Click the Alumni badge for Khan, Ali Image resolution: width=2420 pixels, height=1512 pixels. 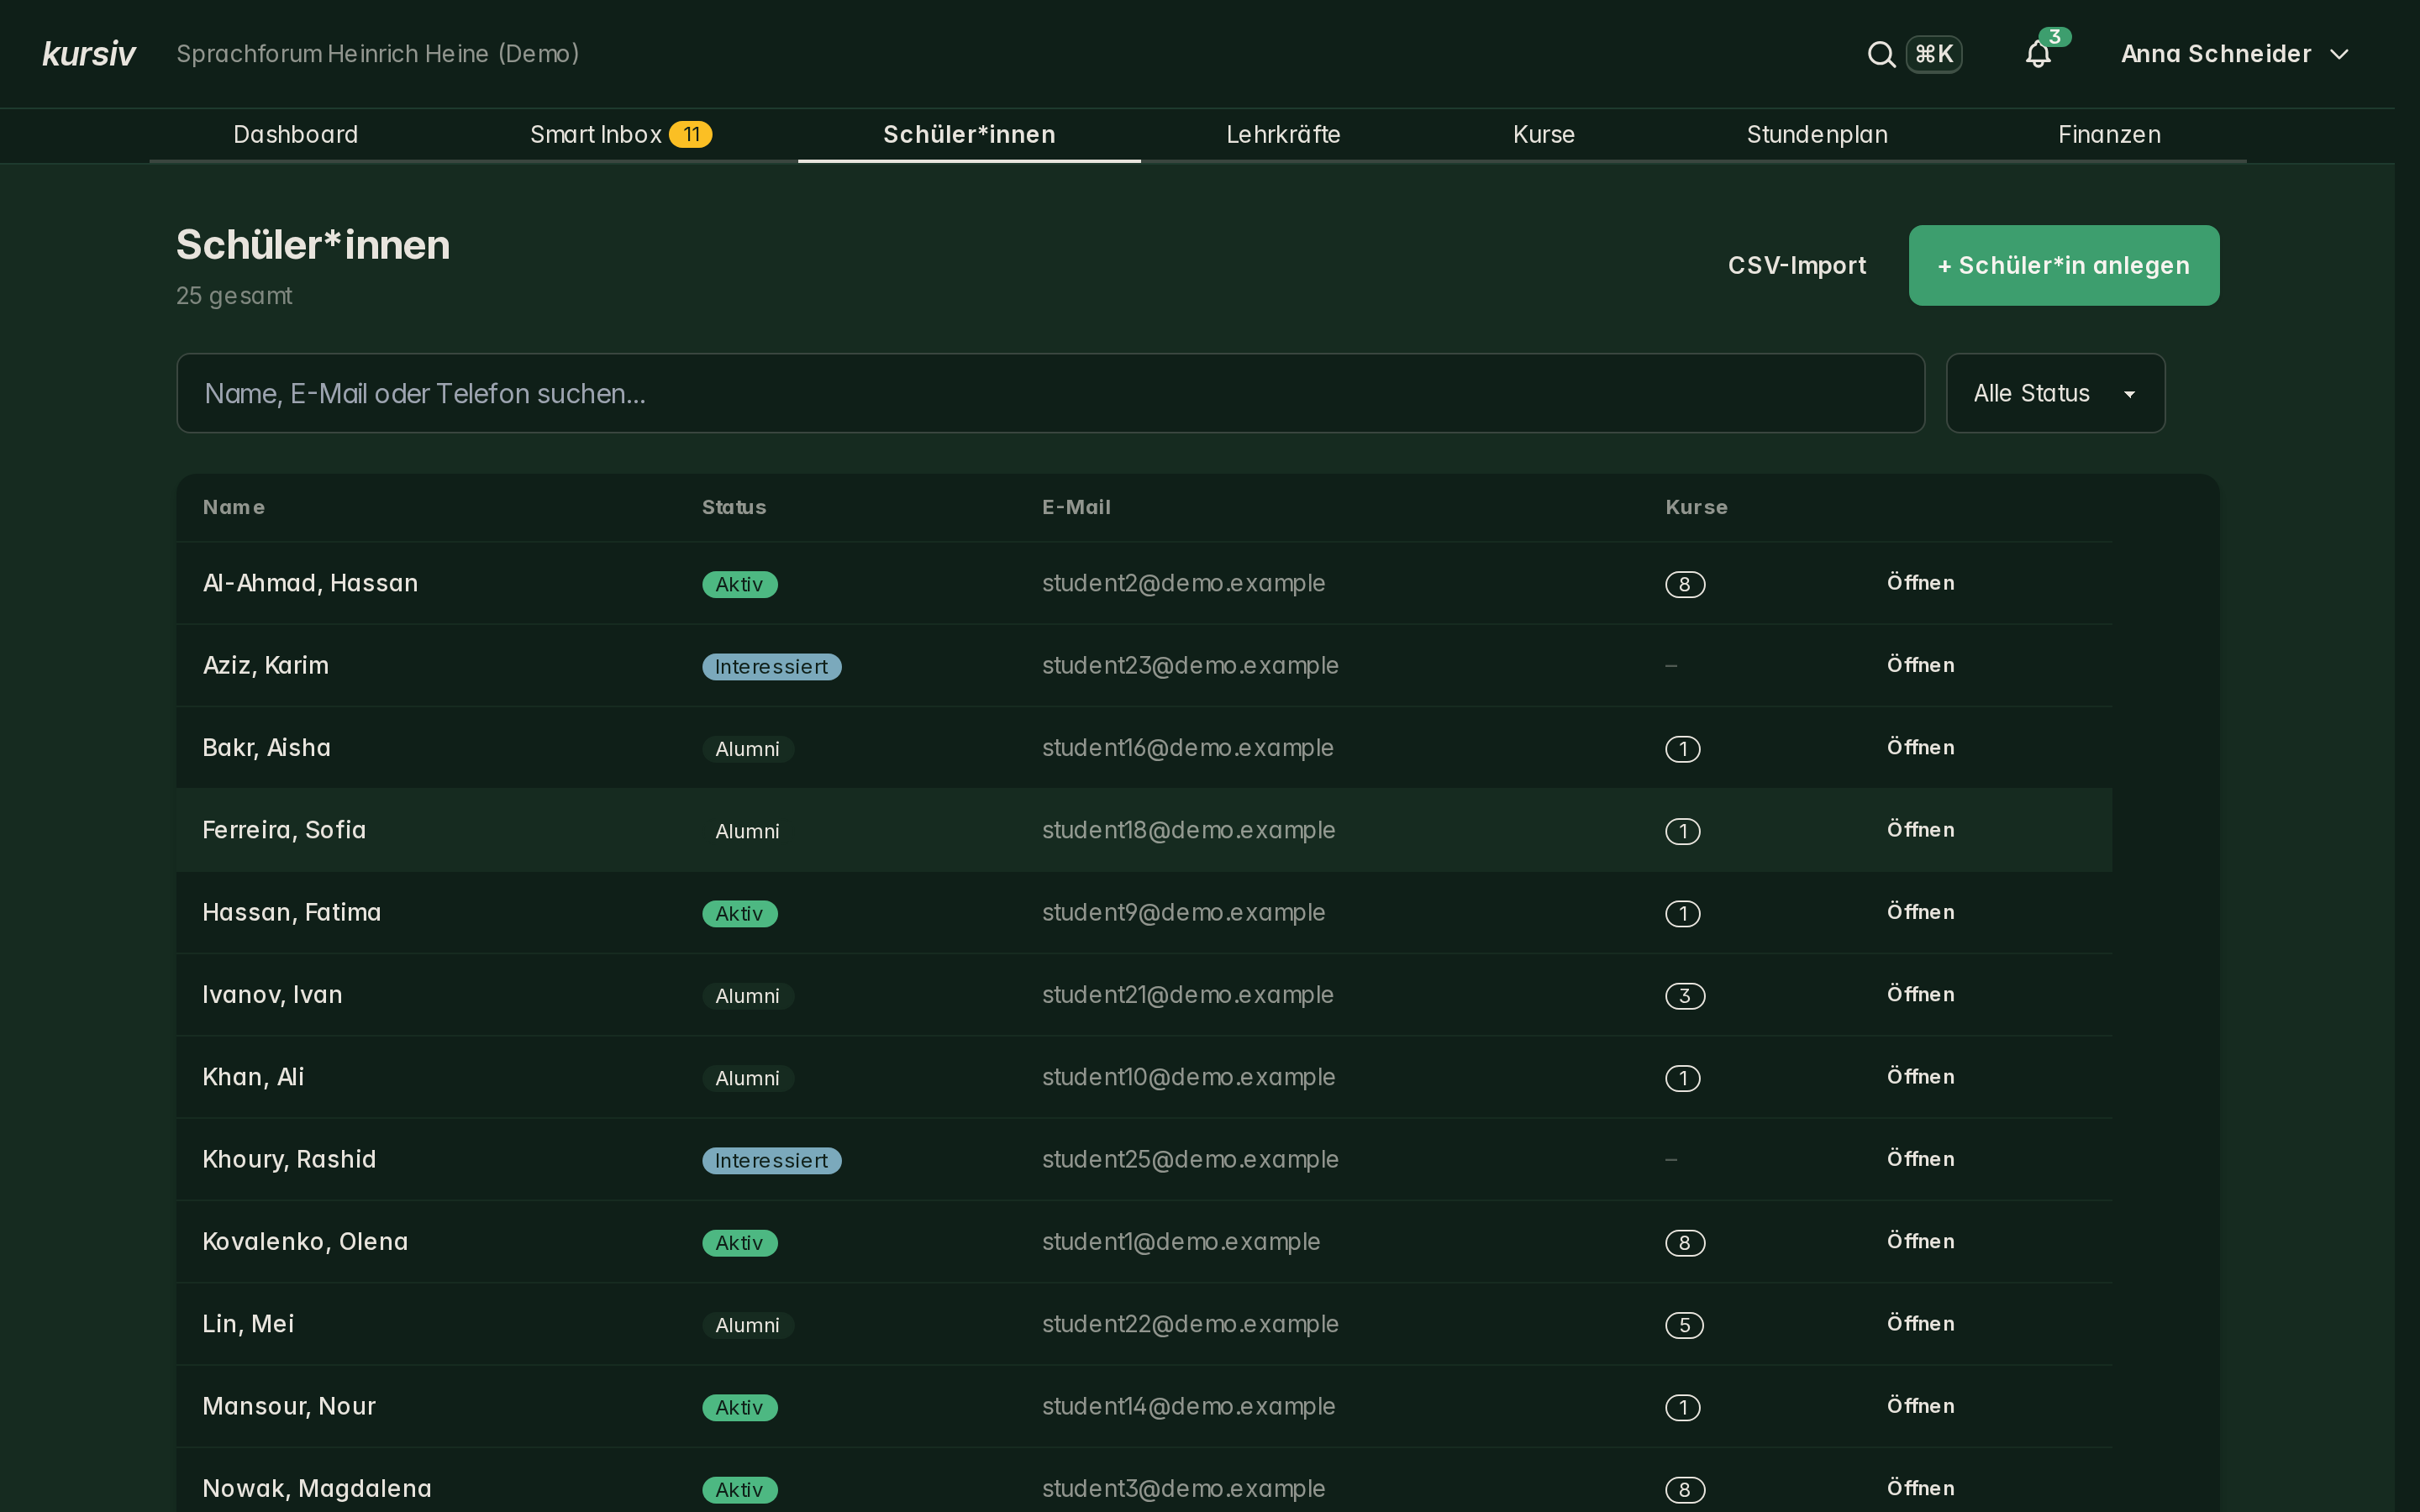tap(747, 1078)
